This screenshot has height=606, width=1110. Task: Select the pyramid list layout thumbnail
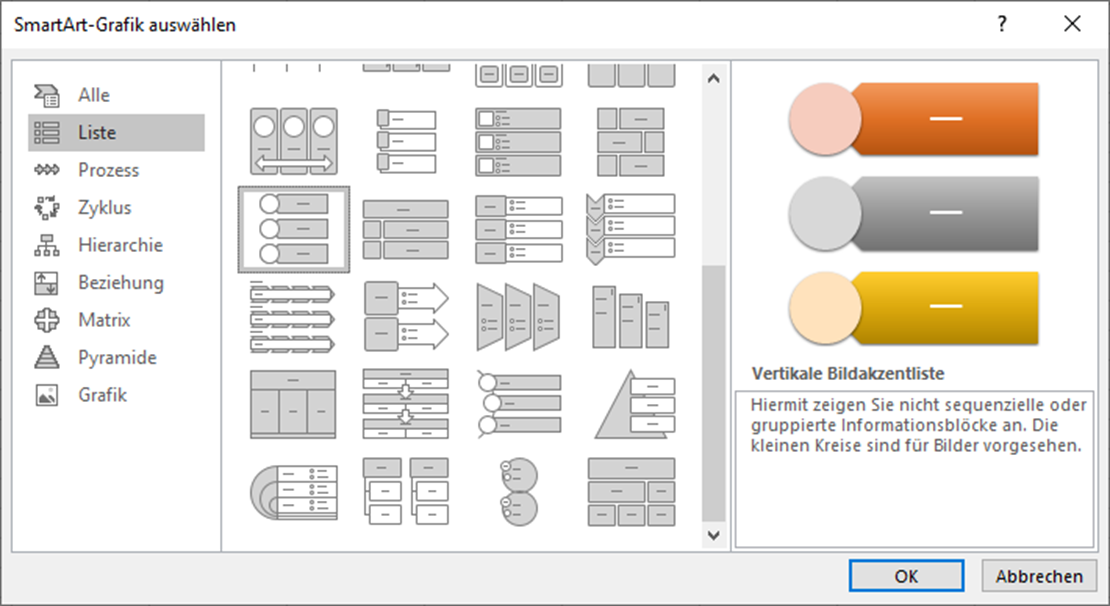631,403
